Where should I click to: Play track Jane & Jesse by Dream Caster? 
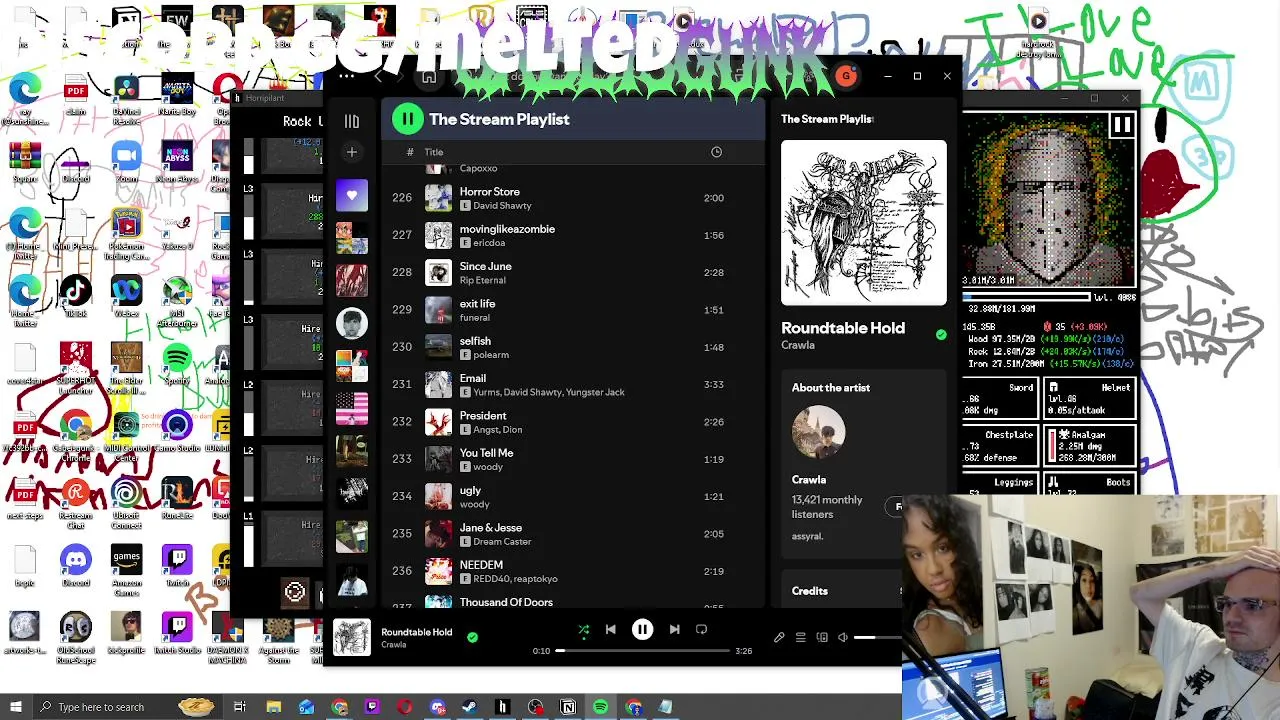click(572, 534)
